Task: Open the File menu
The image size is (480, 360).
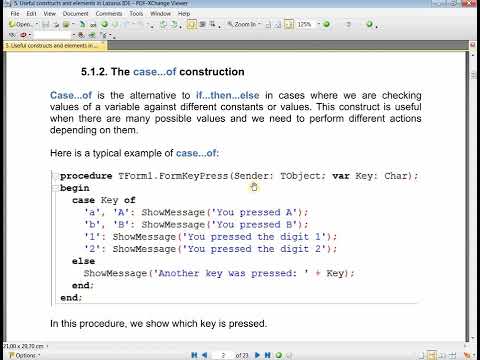Action: pyautogui.click(x=15, y=14)
